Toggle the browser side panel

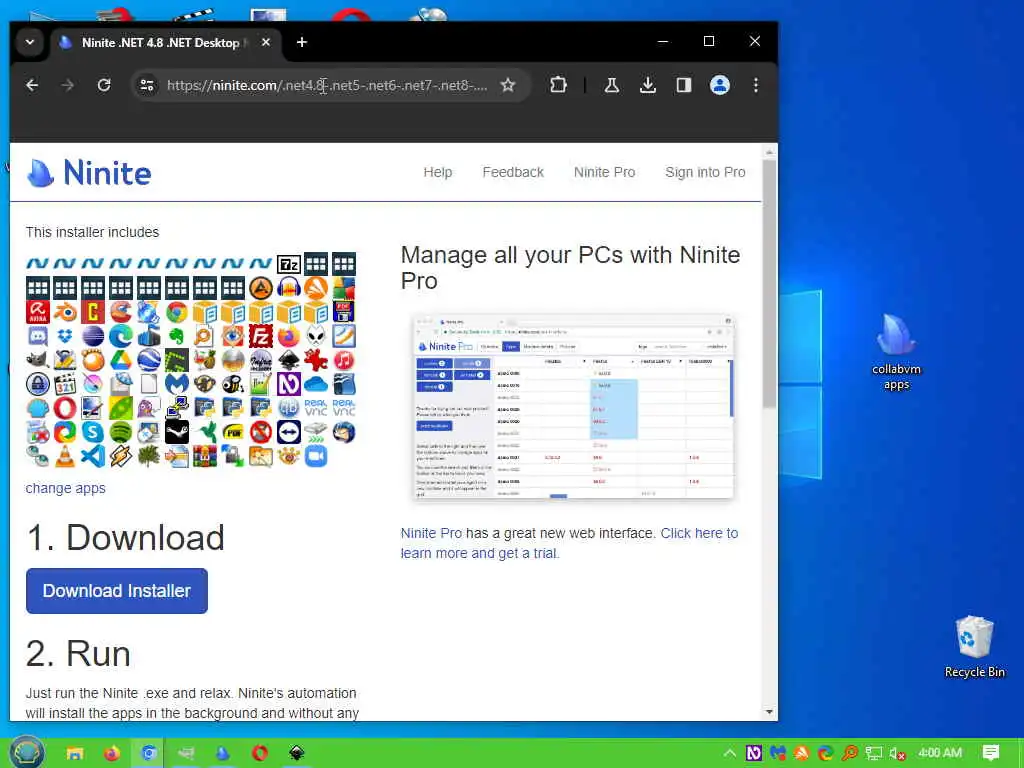pos(684,86)
